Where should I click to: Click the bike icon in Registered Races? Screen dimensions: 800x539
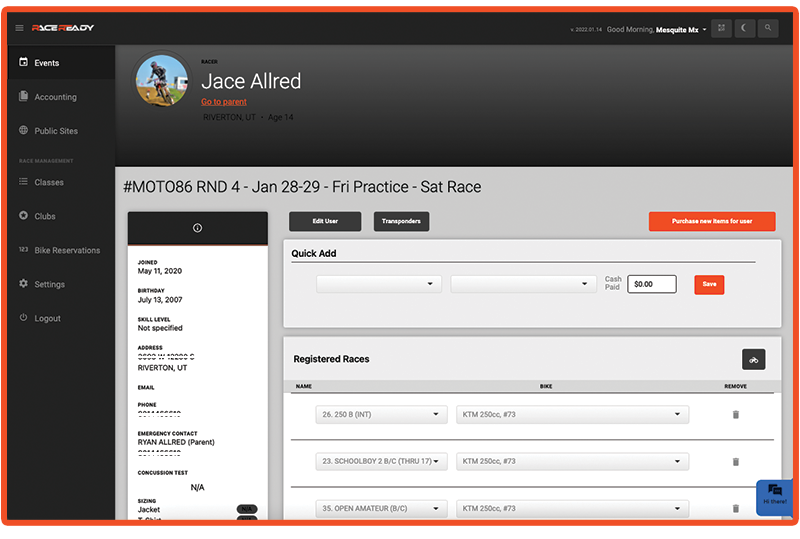tap(754, 360)
